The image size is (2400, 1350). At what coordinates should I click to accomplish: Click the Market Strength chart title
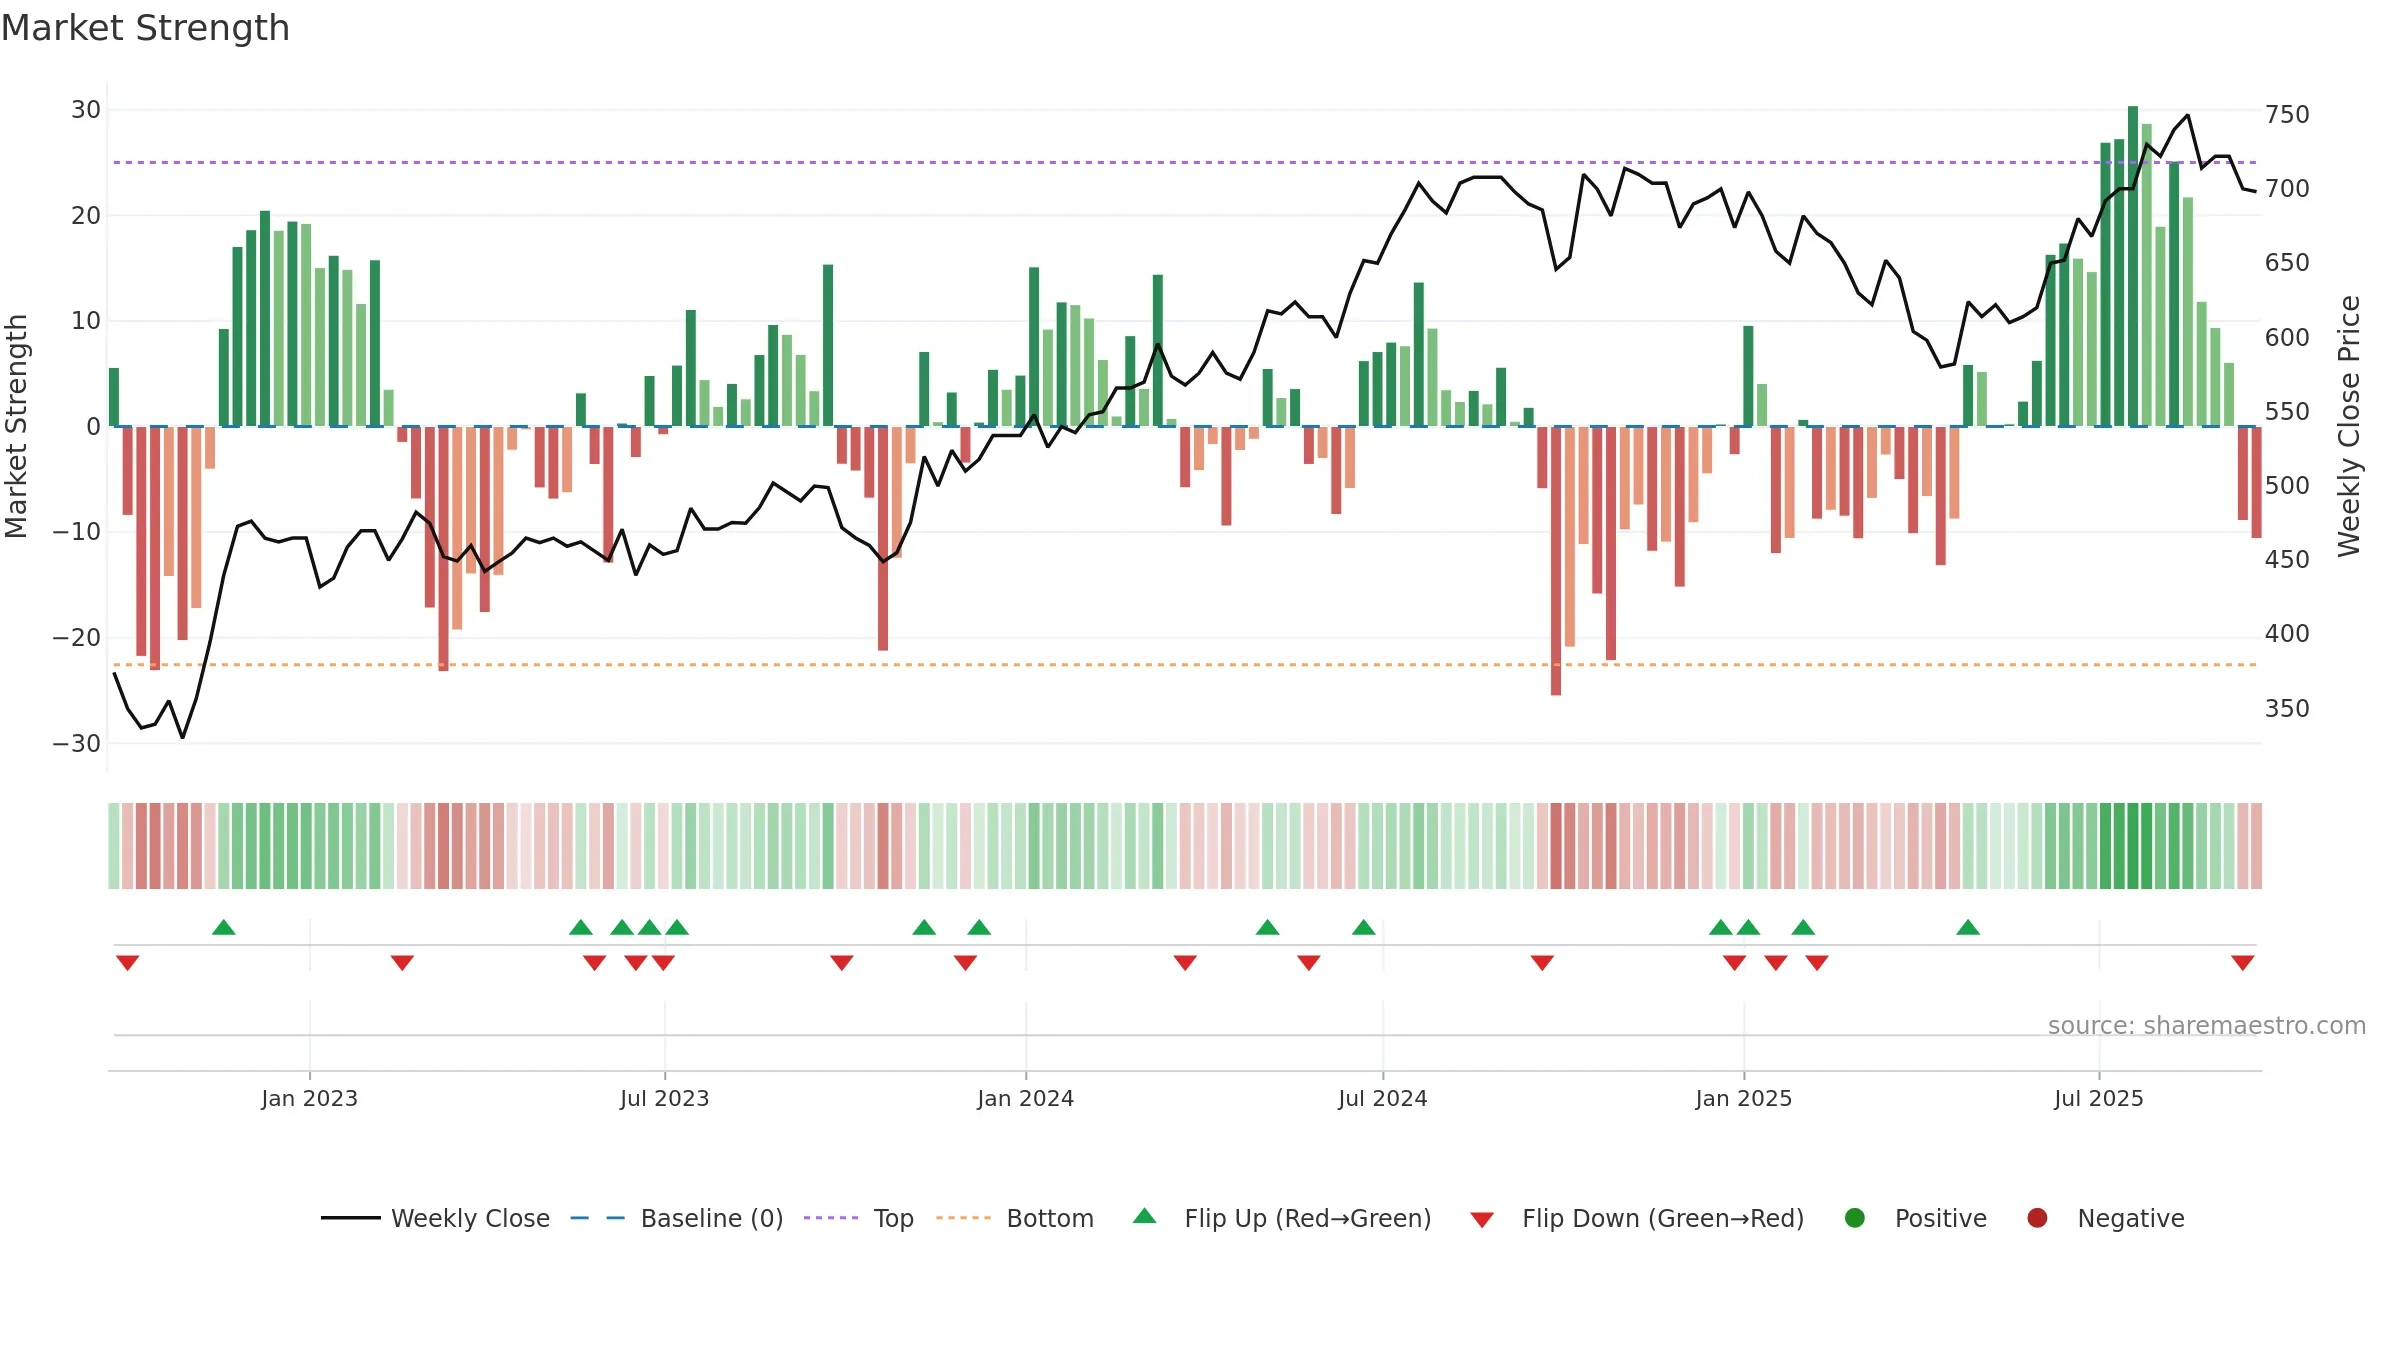click(x=145, y=28)
